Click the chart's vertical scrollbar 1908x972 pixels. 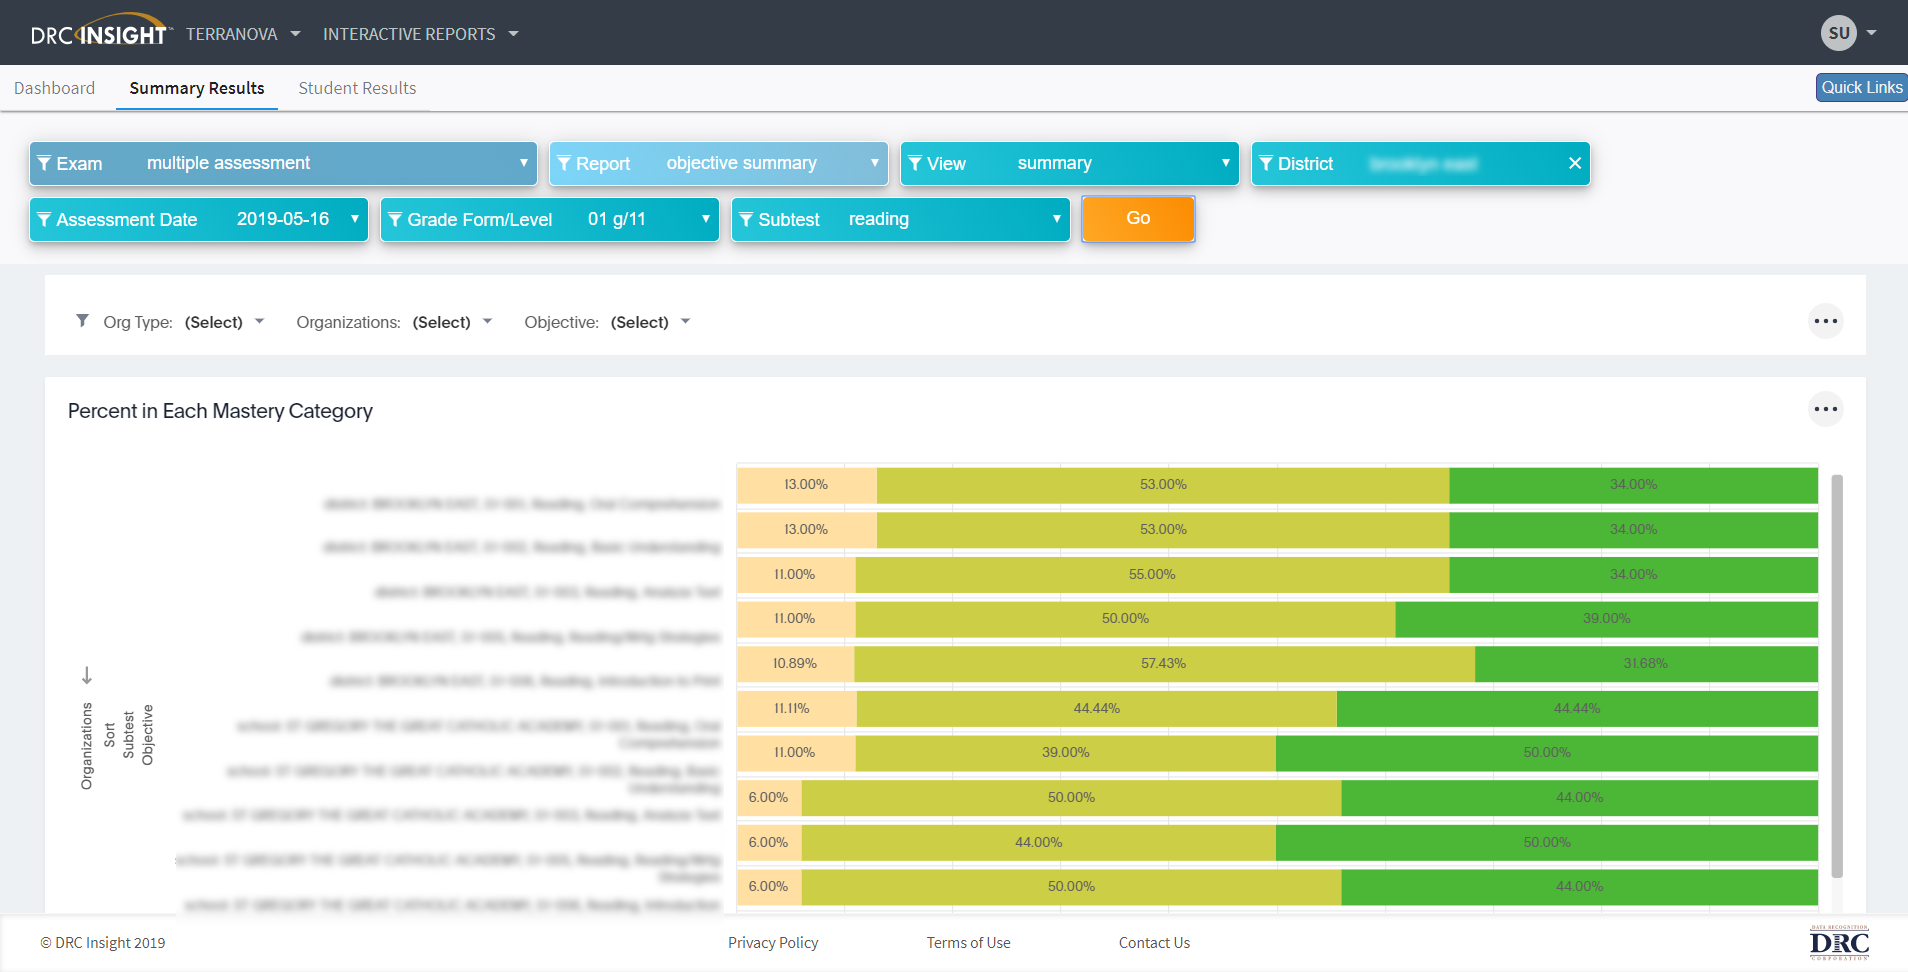[1836, 676]
